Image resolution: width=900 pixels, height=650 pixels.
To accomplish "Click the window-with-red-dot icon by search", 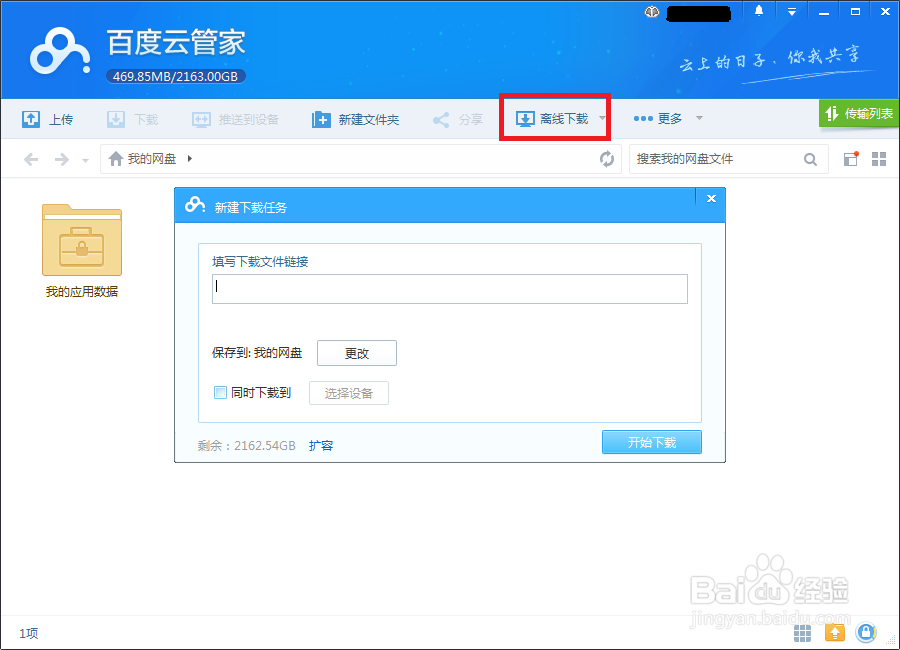I will click(851, 158).
